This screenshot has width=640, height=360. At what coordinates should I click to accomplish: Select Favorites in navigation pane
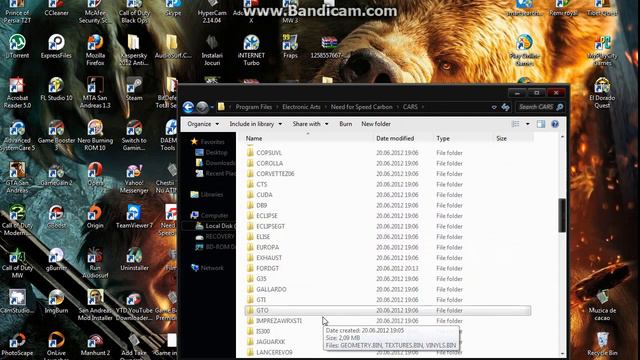(212, 142)
